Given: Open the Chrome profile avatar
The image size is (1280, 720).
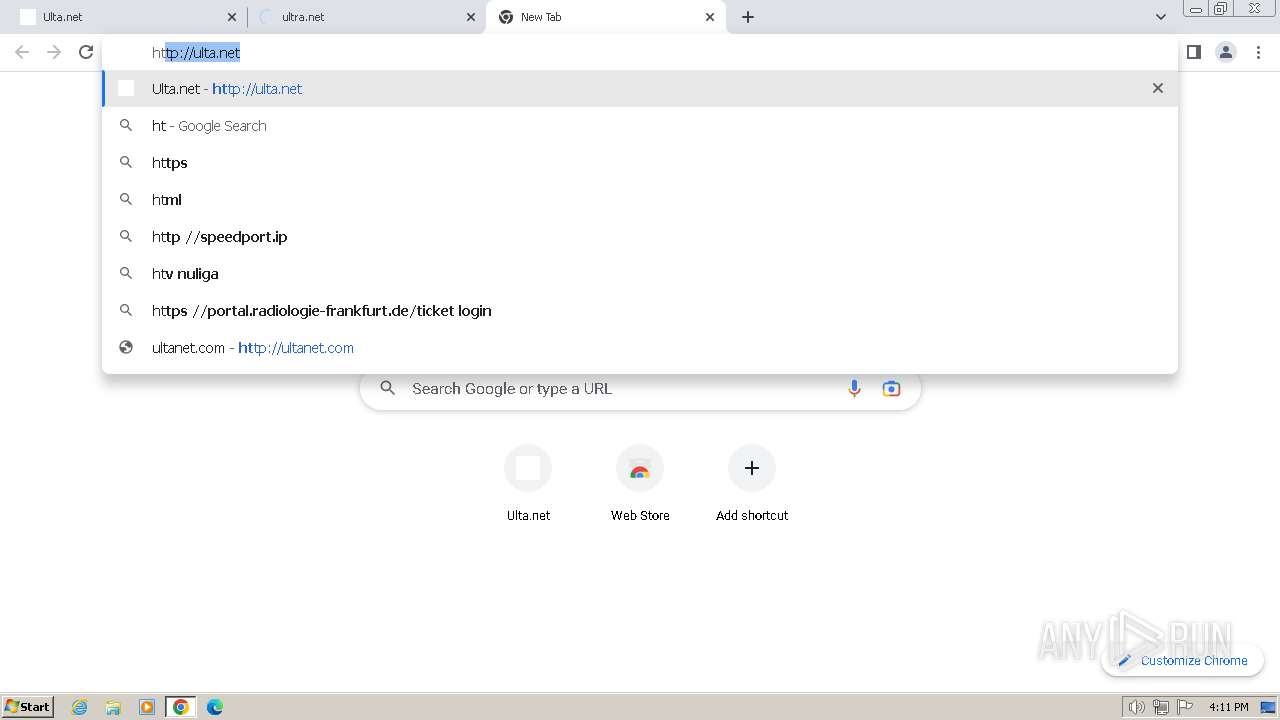Looking at the screenshot, I should (1226, 52).
